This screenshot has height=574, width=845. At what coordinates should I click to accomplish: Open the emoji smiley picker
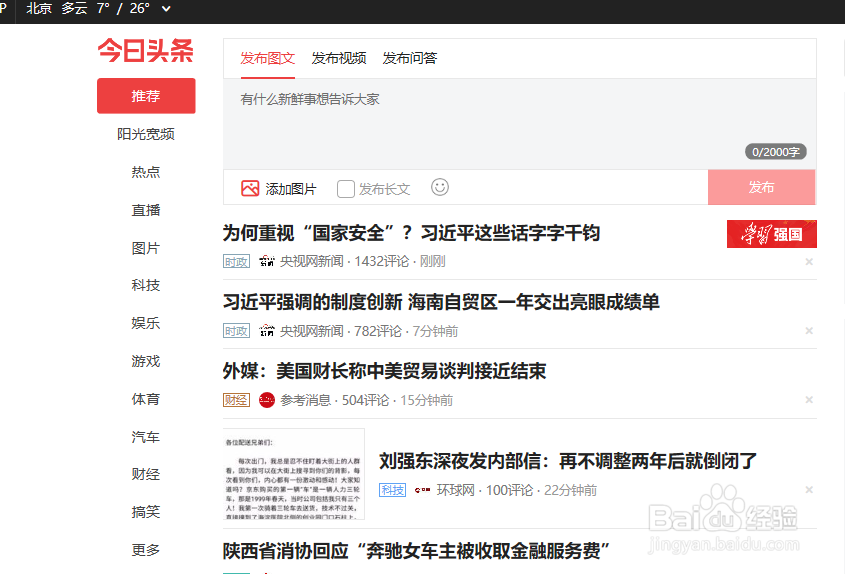440,187
